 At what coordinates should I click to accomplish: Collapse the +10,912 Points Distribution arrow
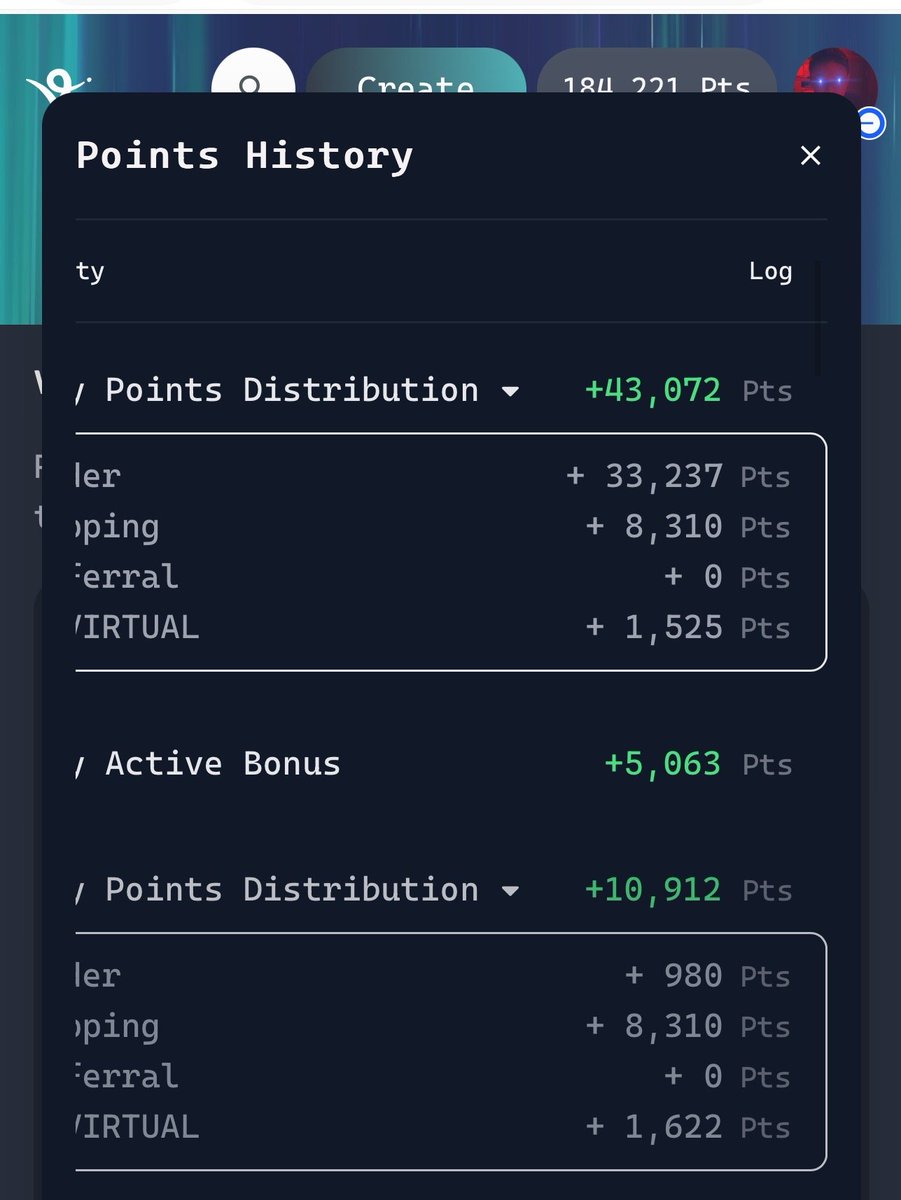(x=510, y=892)
